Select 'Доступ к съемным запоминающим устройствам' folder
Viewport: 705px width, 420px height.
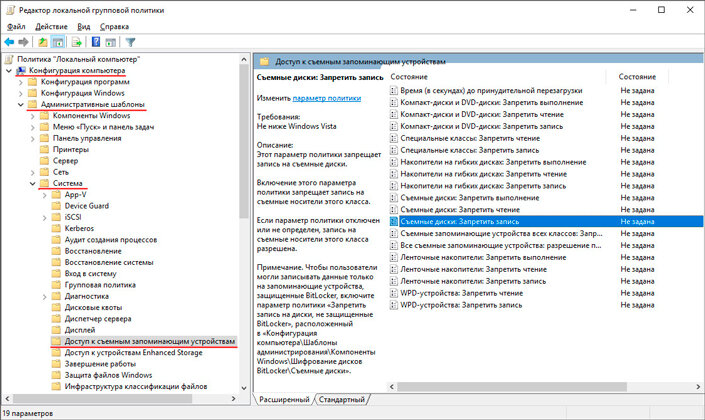150,341
